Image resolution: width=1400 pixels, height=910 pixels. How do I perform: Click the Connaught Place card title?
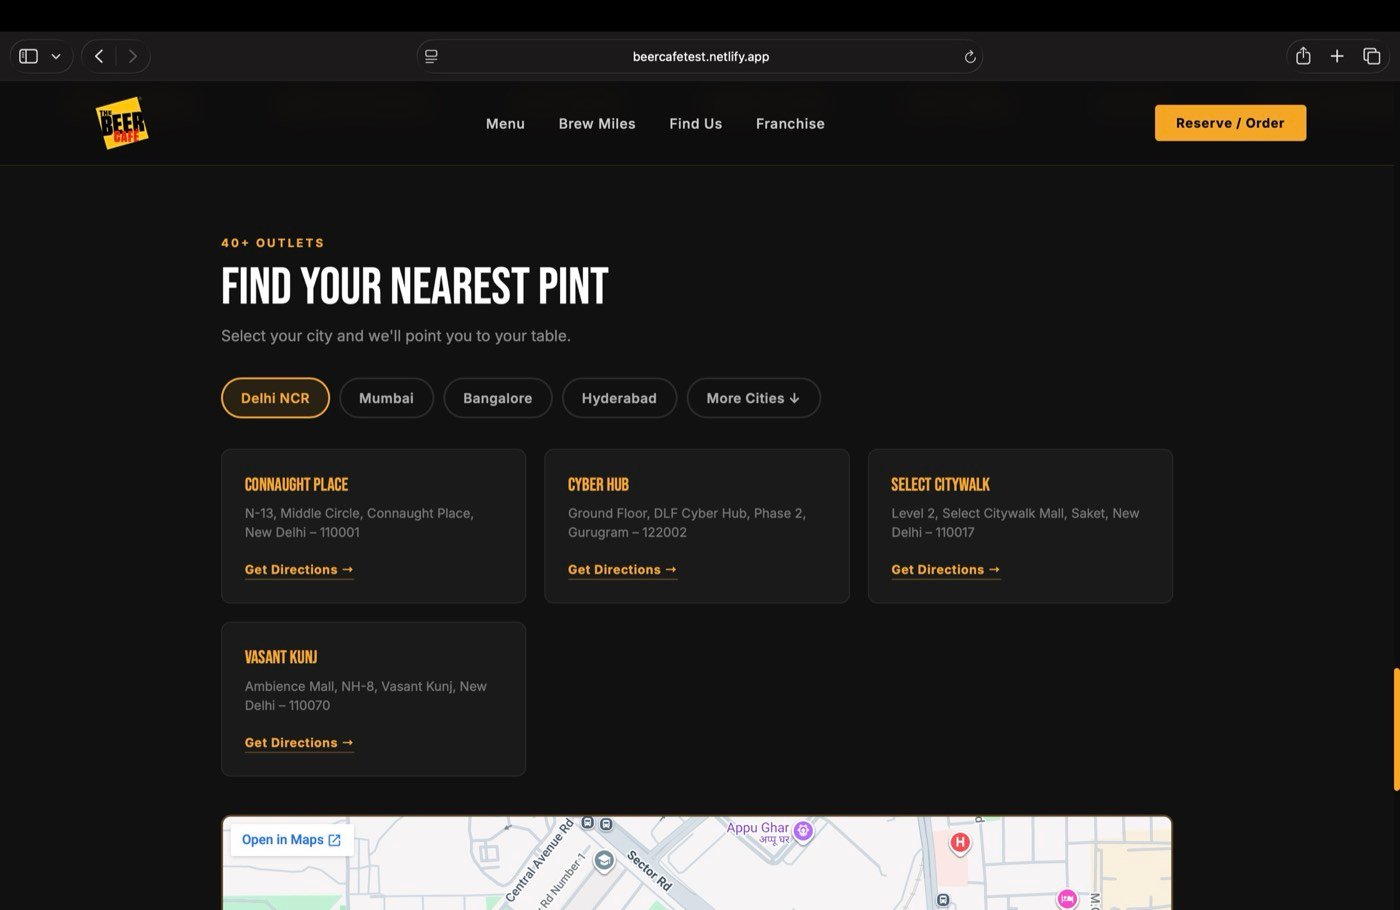pos(296,485)
